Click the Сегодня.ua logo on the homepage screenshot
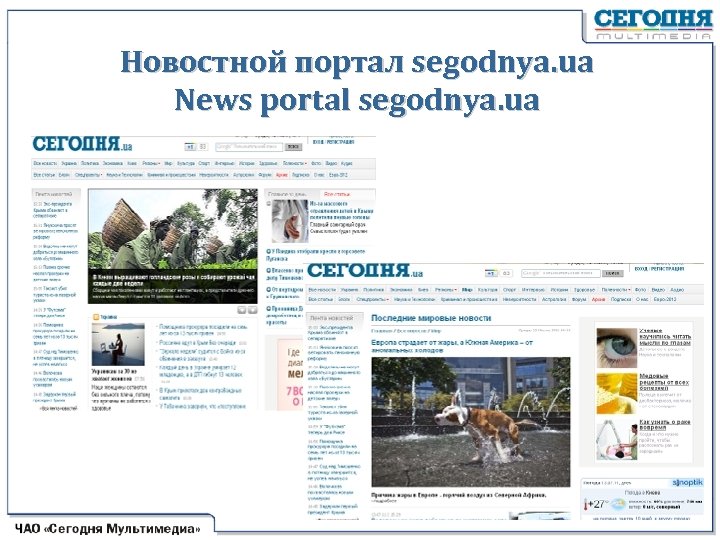 82,144
